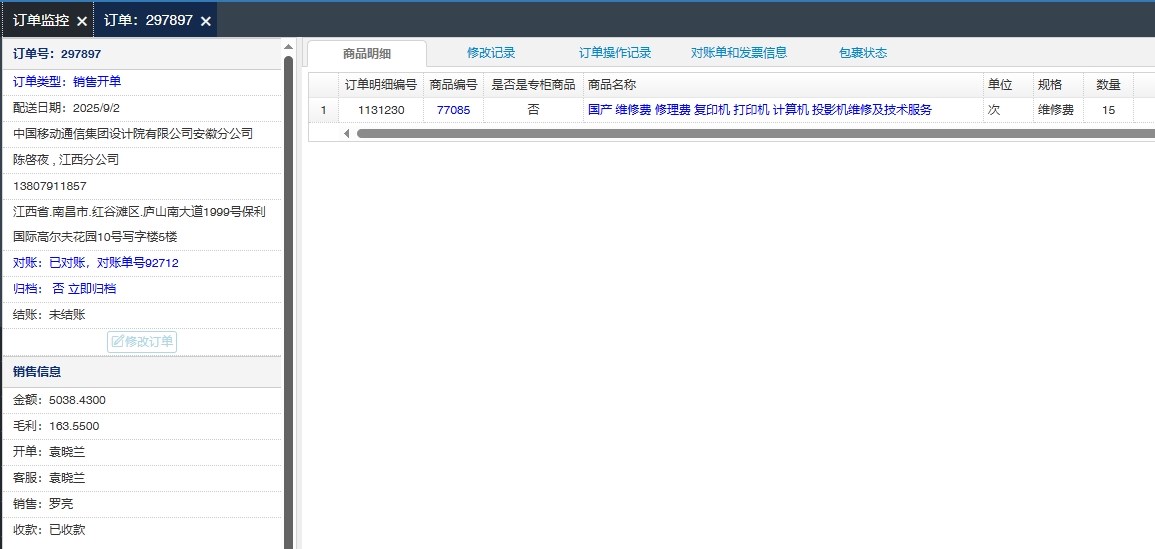The height and width of the screenshot is (549, 1155).
Task: View the 对账单和发票信息 tab
Action: coord(739,53)
